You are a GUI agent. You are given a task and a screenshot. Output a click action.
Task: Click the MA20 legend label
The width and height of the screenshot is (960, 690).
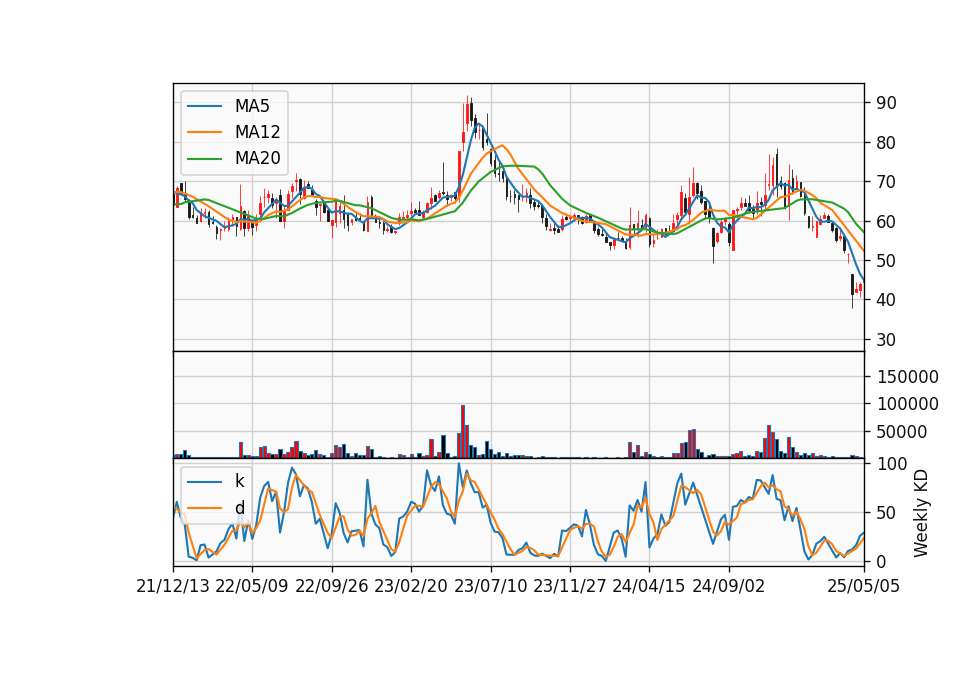tap(257, 158)
